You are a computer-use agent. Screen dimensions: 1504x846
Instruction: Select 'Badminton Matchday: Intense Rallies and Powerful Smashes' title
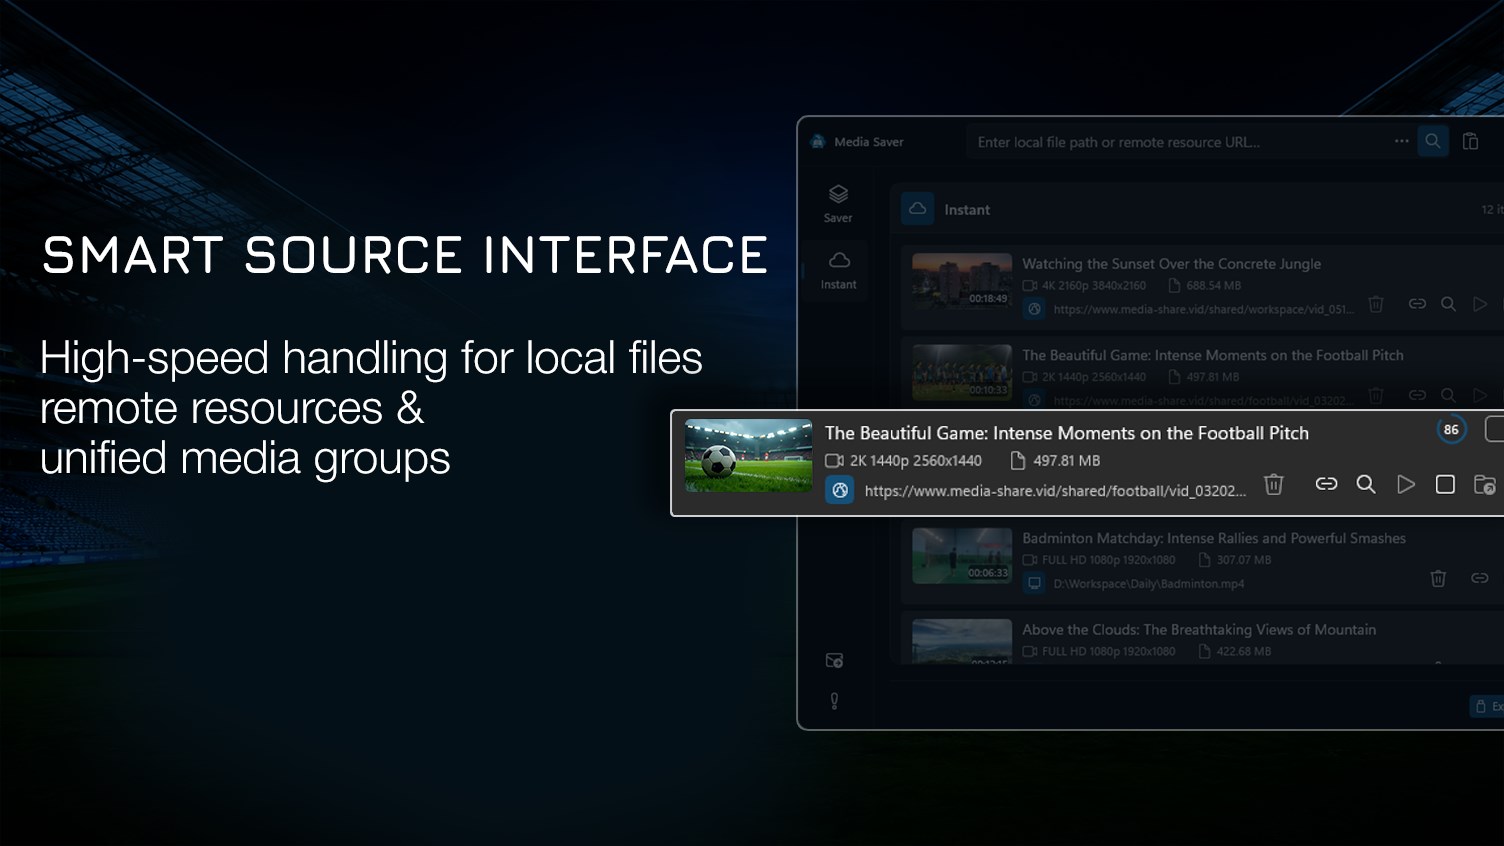coord(1214,538)
